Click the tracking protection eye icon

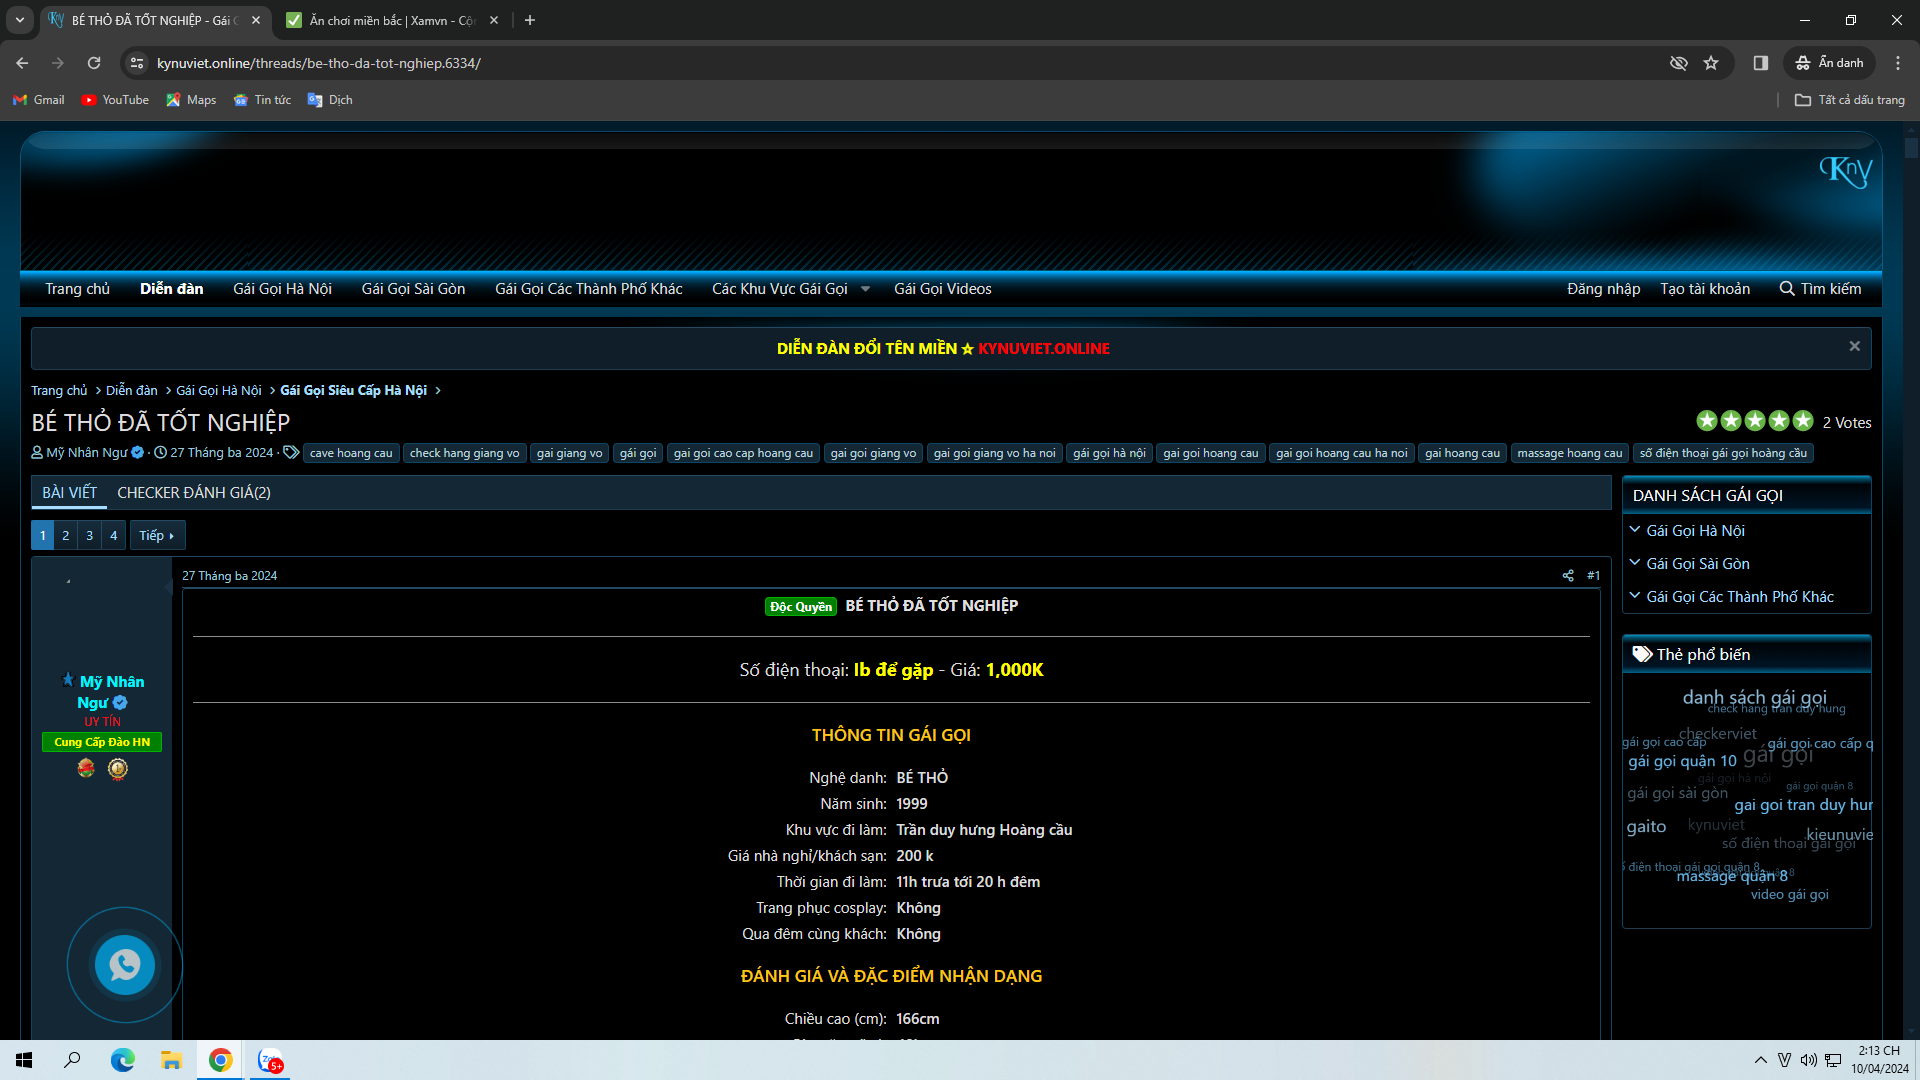(1678, 63)
